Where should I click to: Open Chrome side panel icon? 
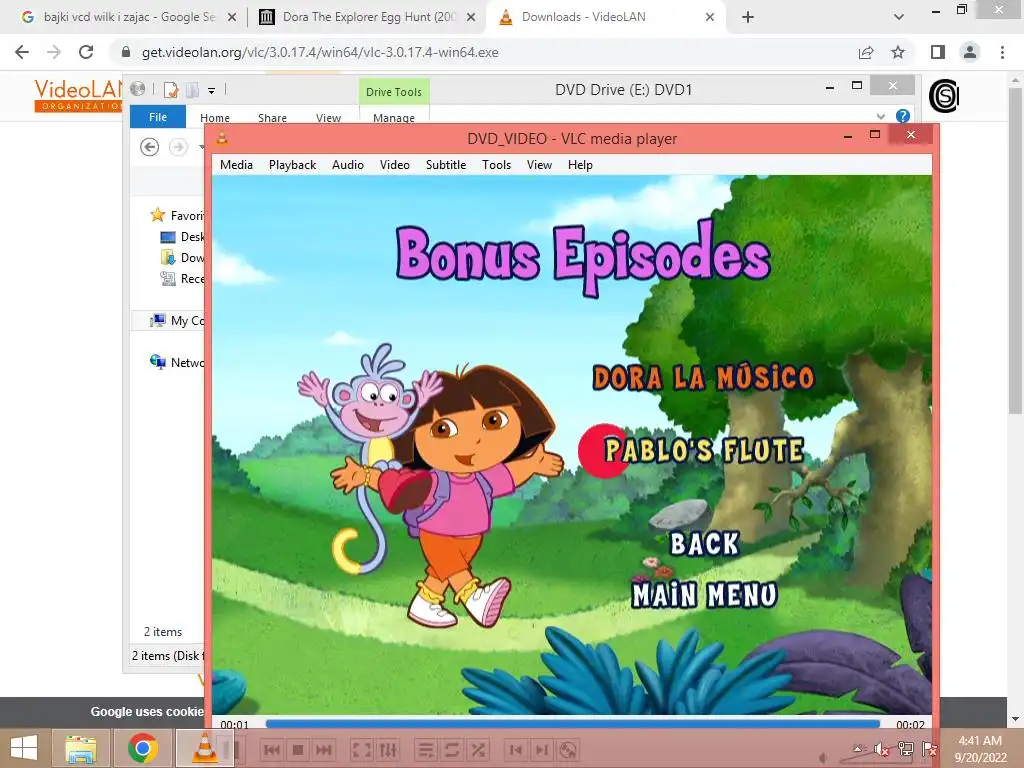coord(938,52)
